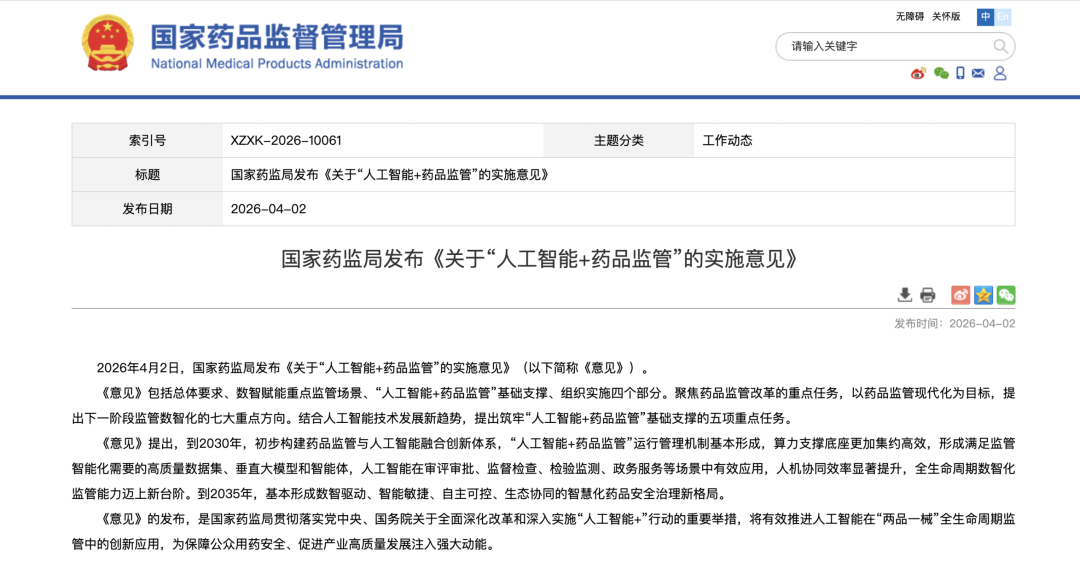Share article to Weibo via red icon
The width and height of the screenshot is (1080, 580).
(960, 295)
